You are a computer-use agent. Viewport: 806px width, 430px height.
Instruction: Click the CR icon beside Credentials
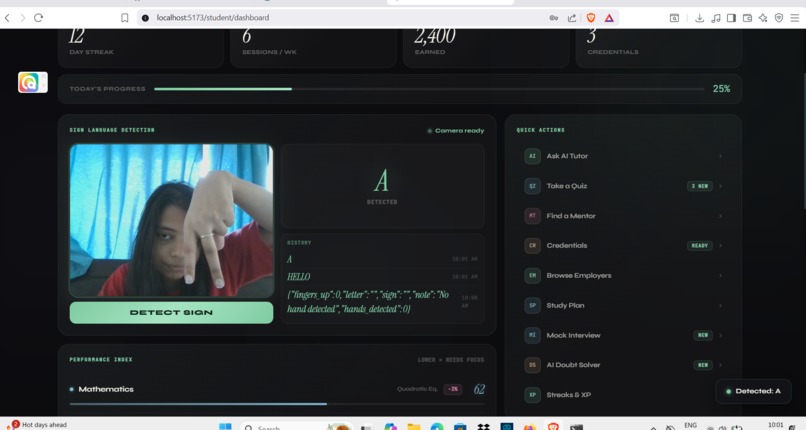click(x=532, y=246)
